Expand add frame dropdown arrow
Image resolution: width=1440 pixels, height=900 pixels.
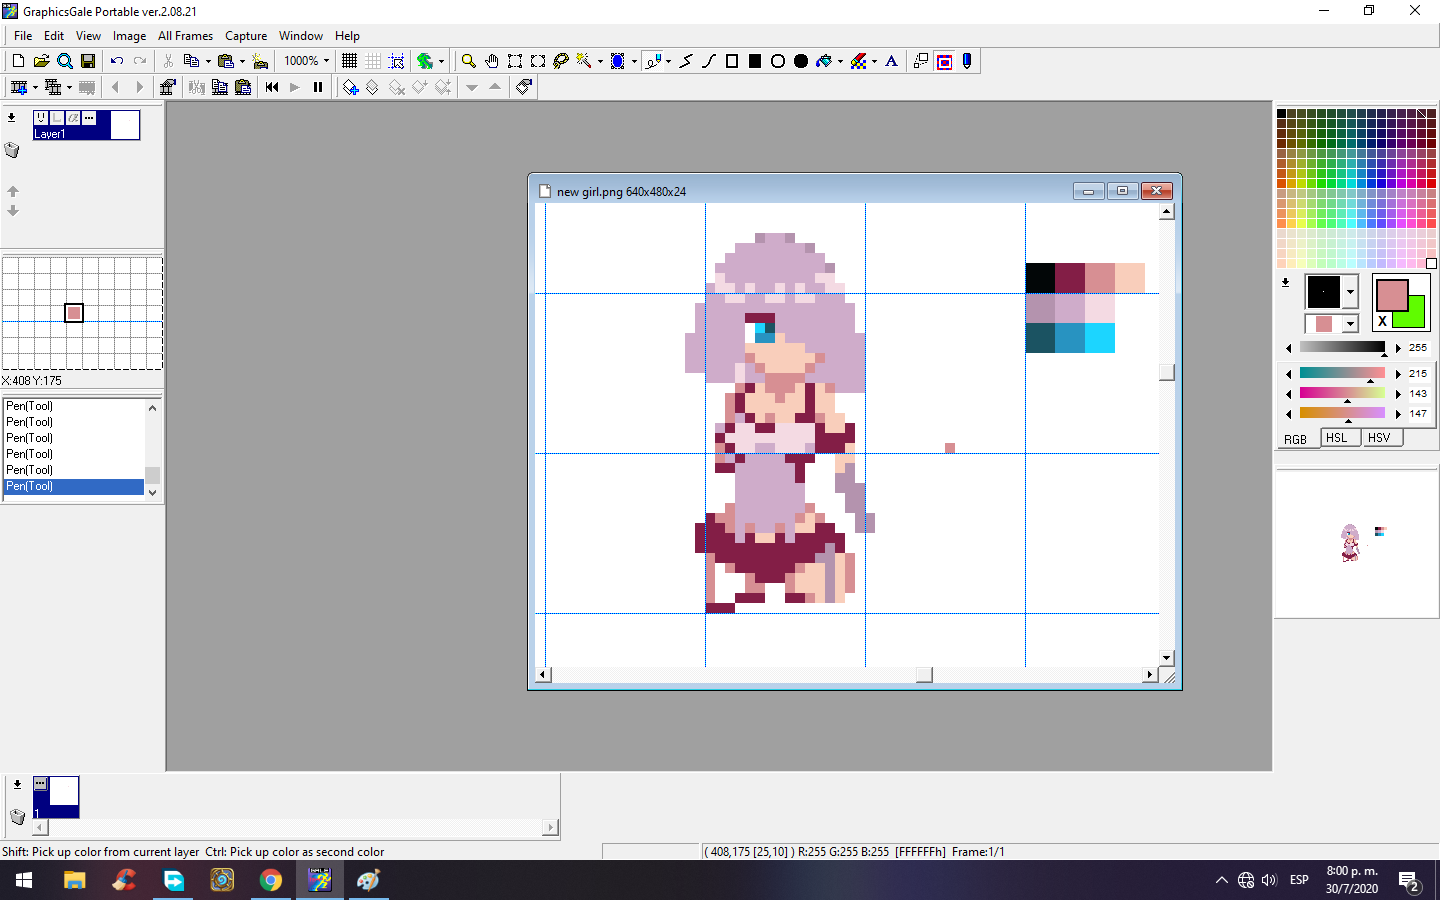(35, 87)
